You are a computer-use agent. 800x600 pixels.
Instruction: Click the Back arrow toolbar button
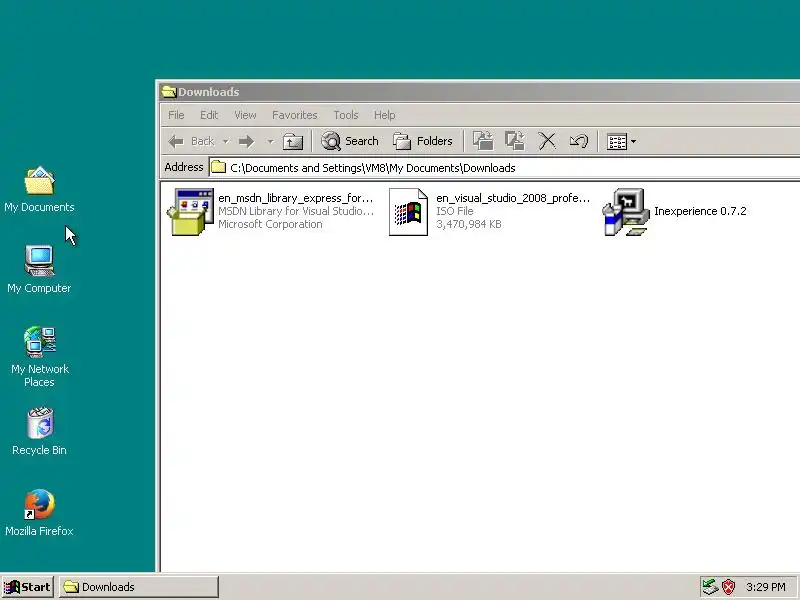(191, 141)
